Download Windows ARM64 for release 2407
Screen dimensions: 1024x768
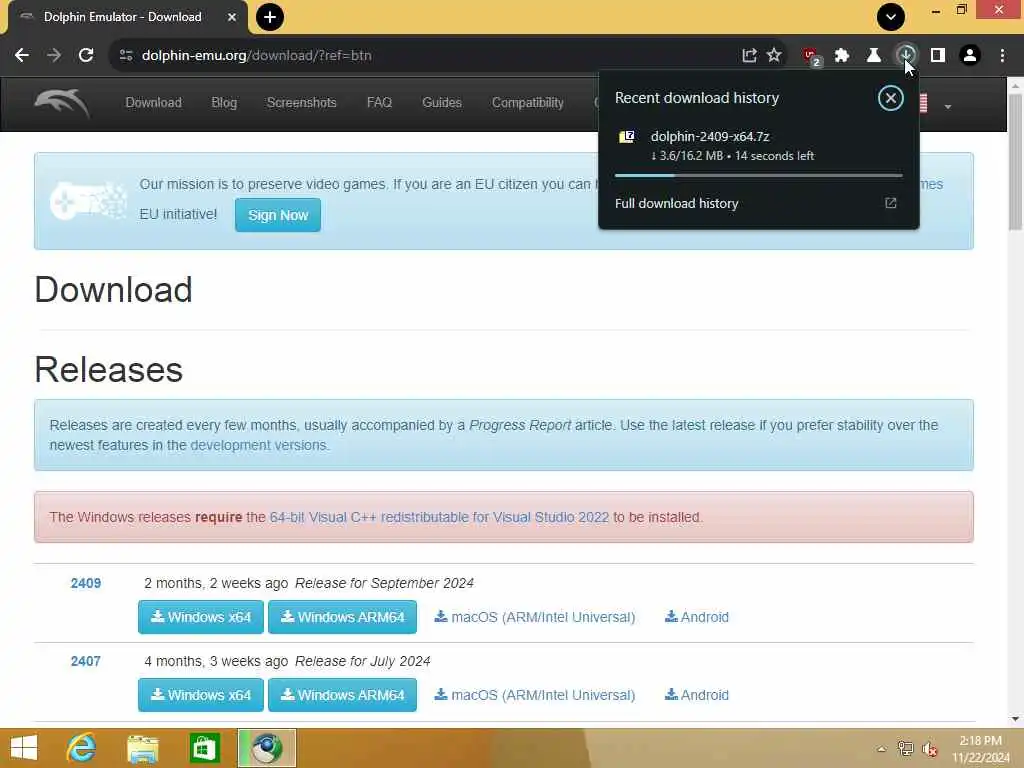coord(342,695)
